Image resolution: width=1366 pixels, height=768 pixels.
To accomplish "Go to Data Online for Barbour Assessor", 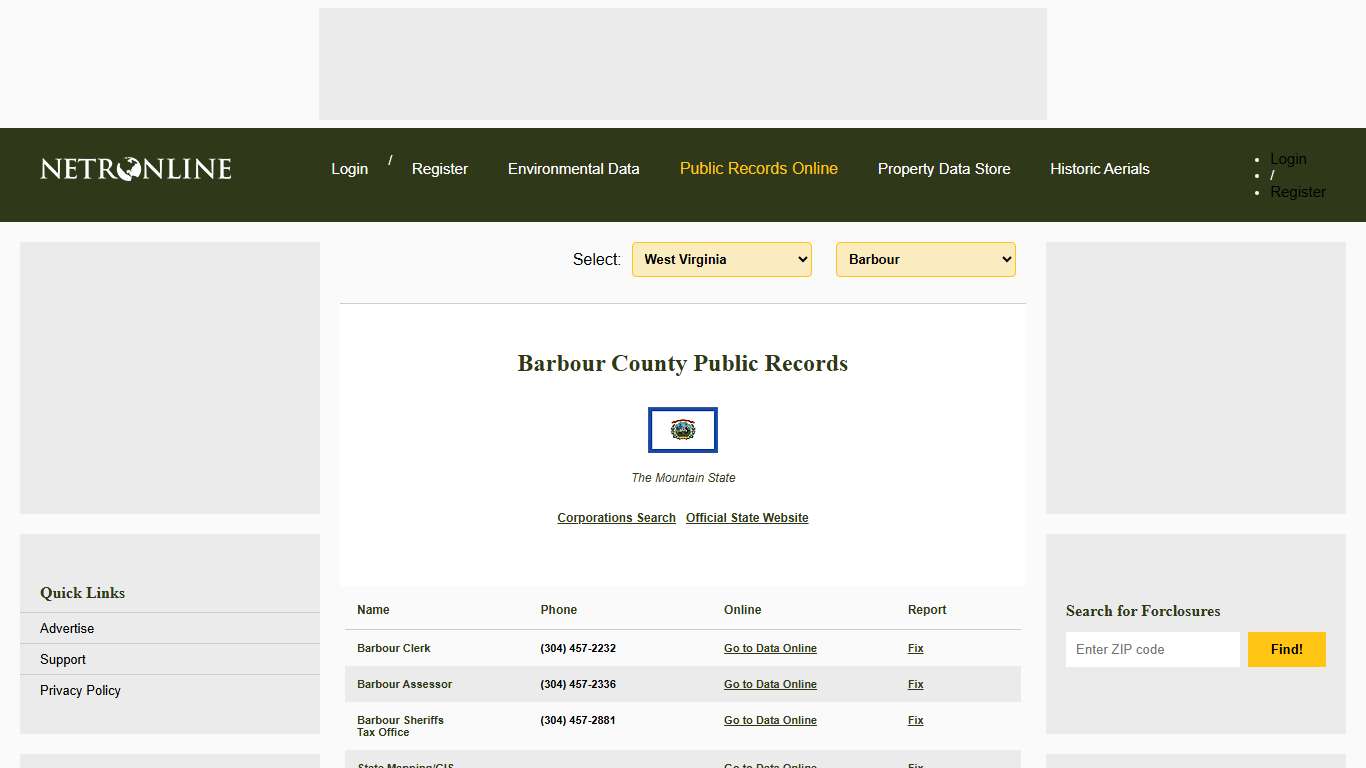I will (770, 684).
